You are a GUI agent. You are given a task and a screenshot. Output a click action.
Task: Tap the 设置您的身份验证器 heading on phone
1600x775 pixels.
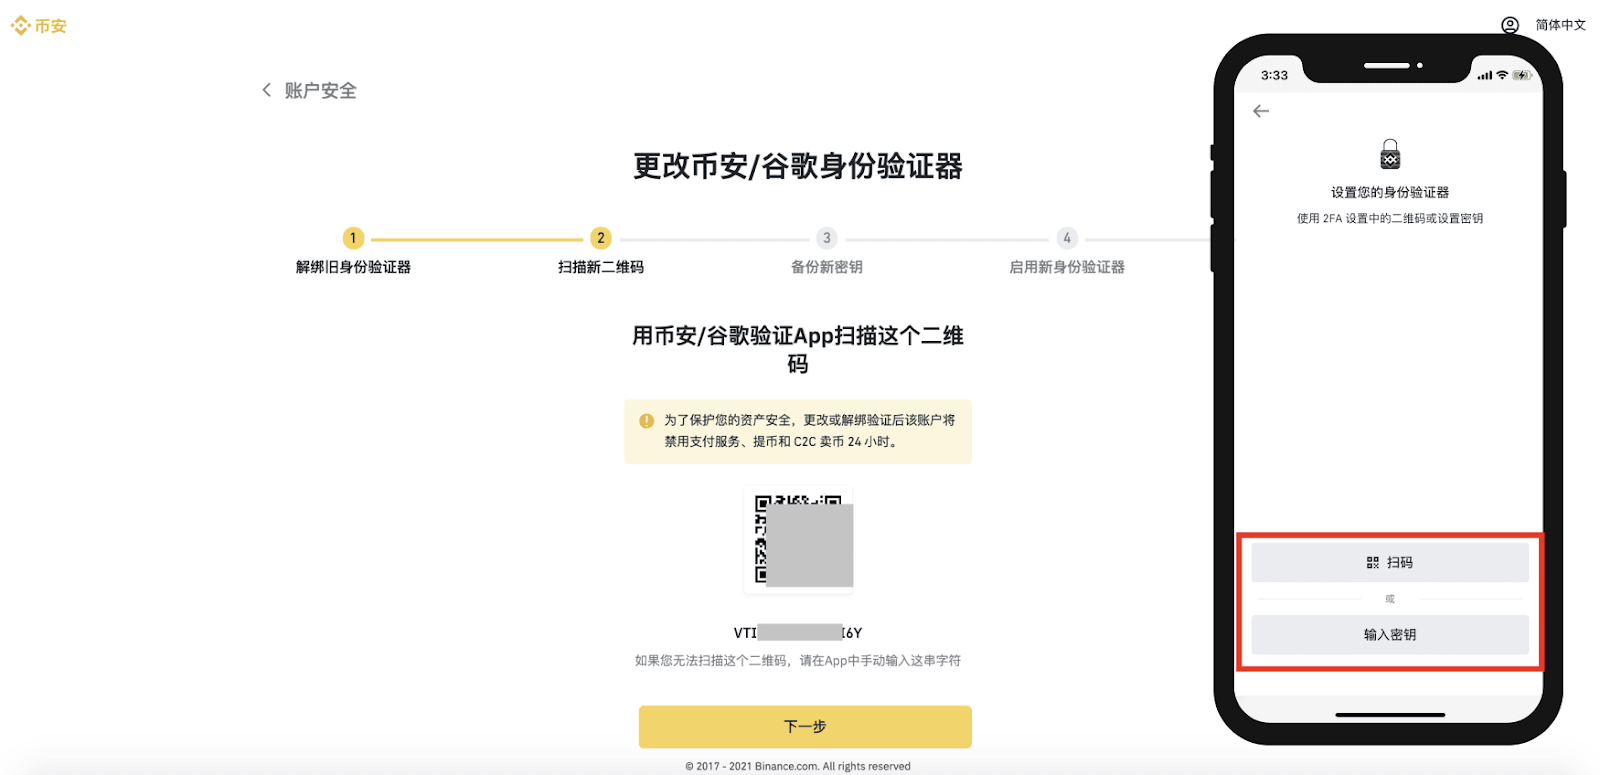[x=1390, y=193]
